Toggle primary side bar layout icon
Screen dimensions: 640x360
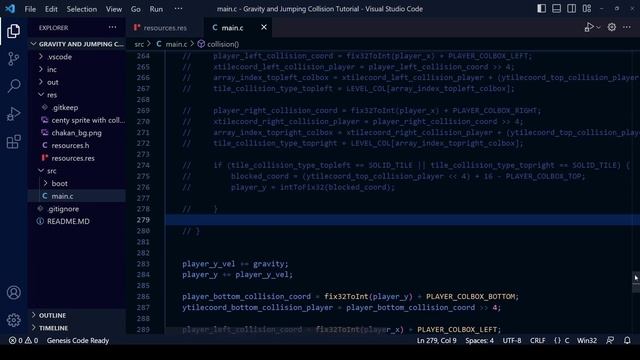click(541, 9)
